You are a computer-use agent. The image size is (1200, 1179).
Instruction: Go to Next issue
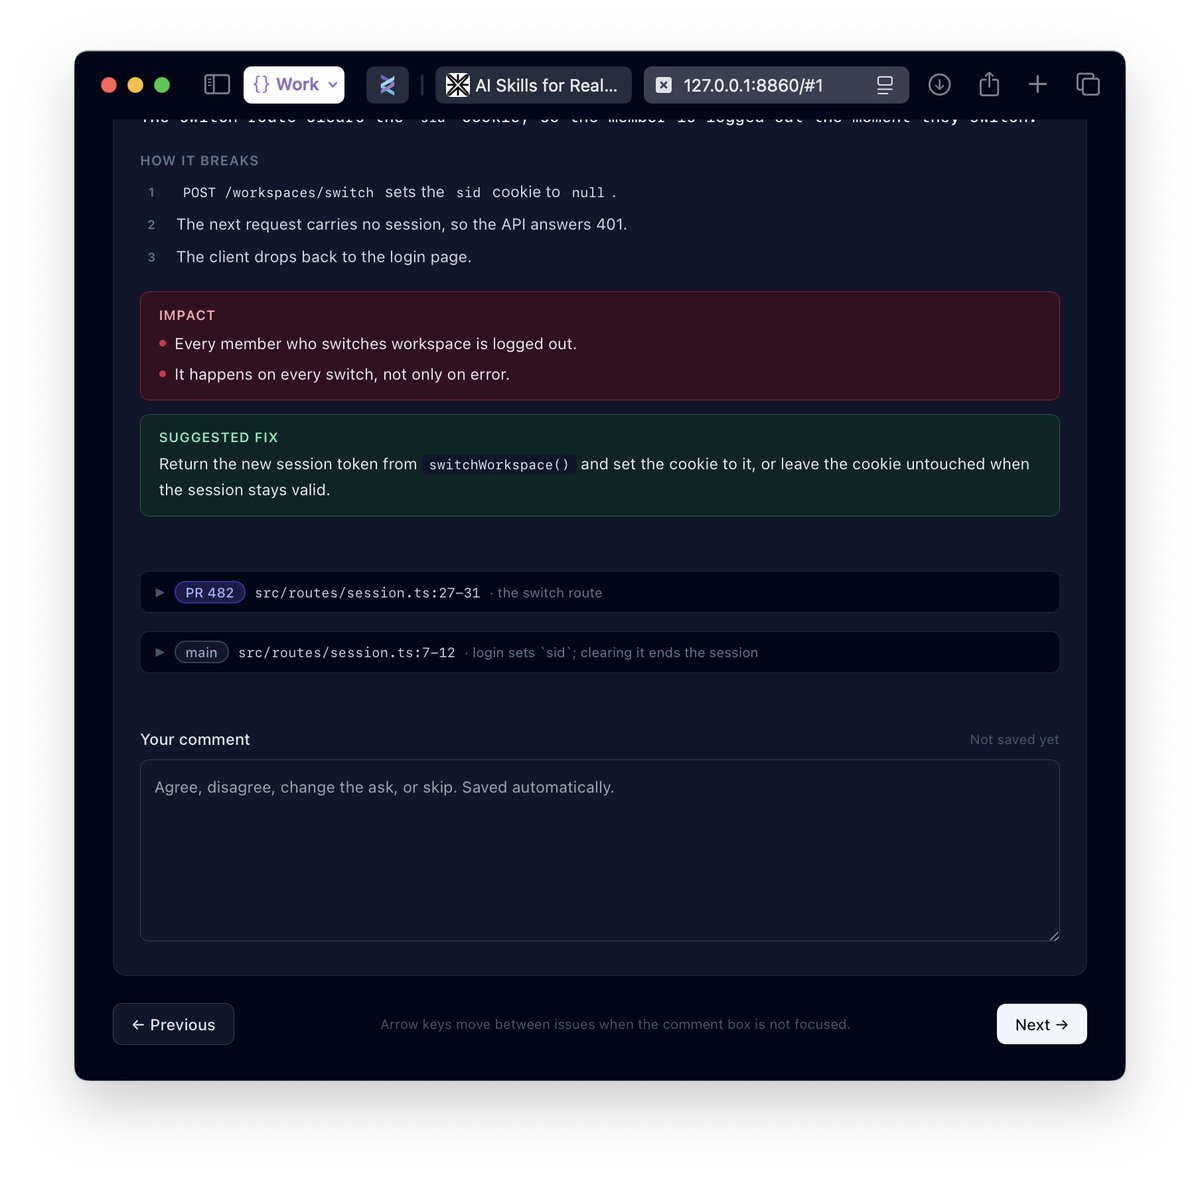pyautogui.click(x=1042, y=1024)
